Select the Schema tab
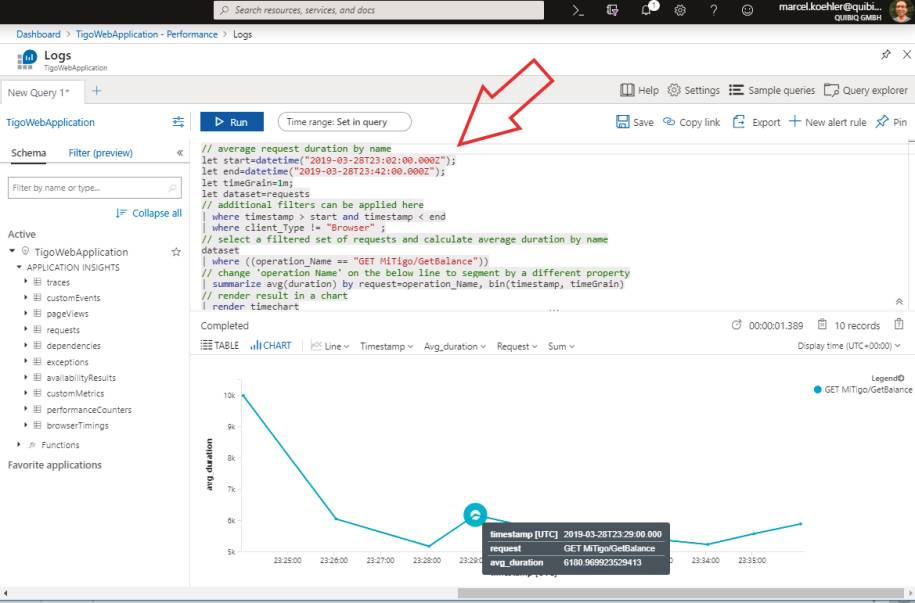 click(x=29, y=153)
